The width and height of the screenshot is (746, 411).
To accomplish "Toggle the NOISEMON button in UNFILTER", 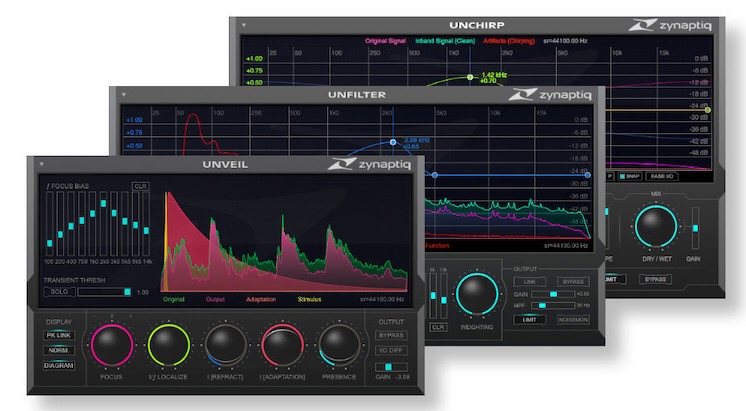I will [x=573, y=320].
